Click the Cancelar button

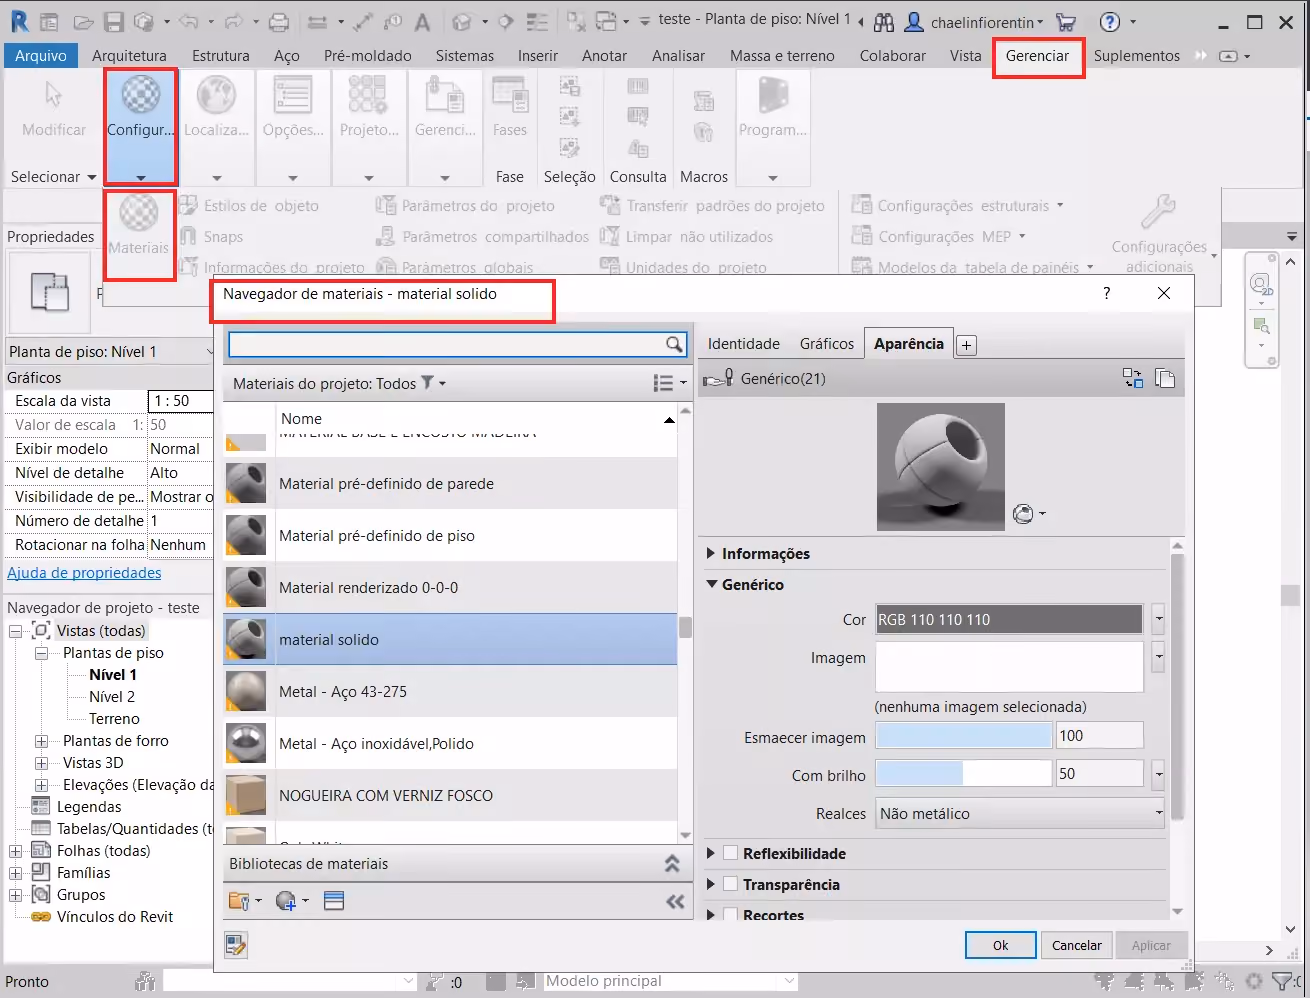point(1077,945)
